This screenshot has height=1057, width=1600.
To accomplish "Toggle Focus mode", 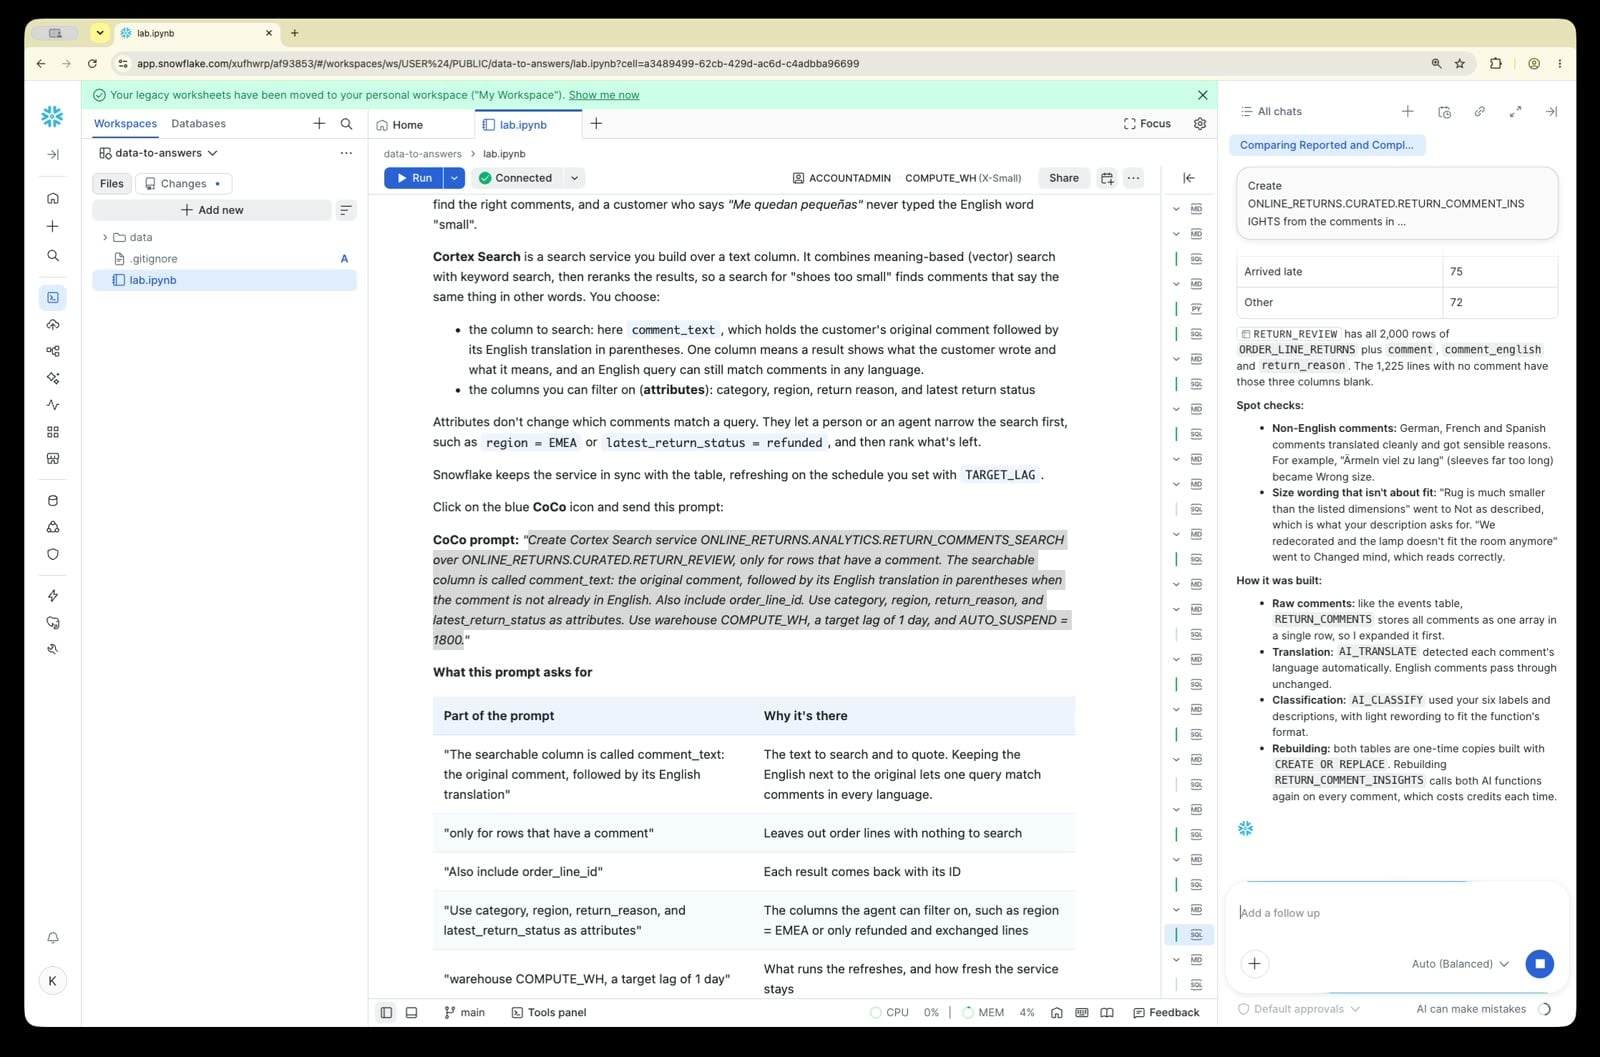I will click(x=1147, y=124).
